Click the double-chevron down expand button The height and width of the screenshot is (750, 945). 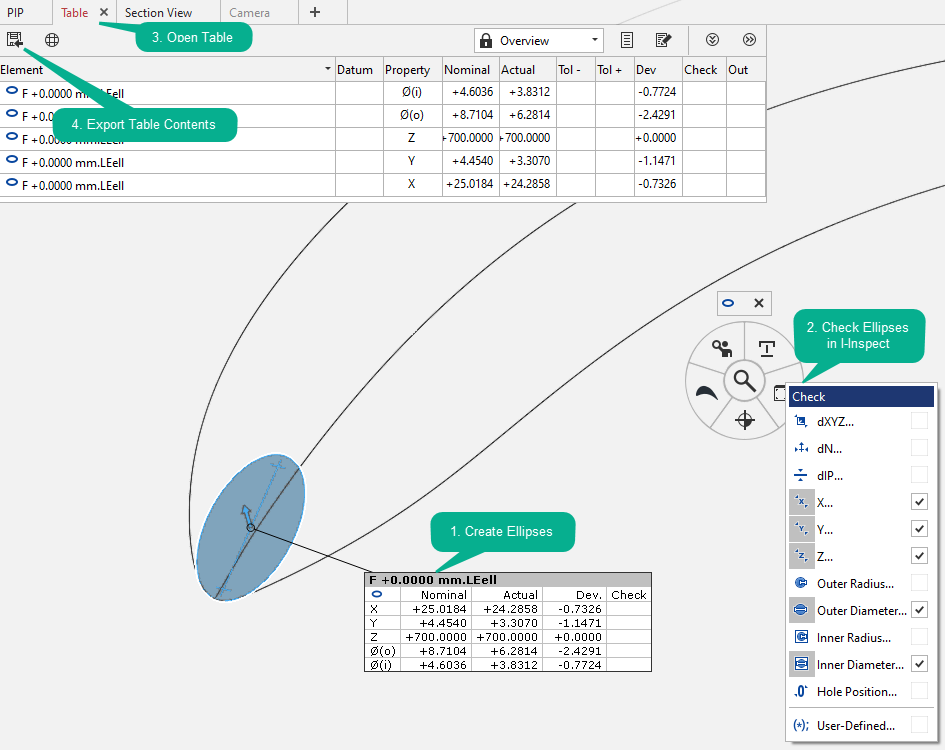pos(712,40)
